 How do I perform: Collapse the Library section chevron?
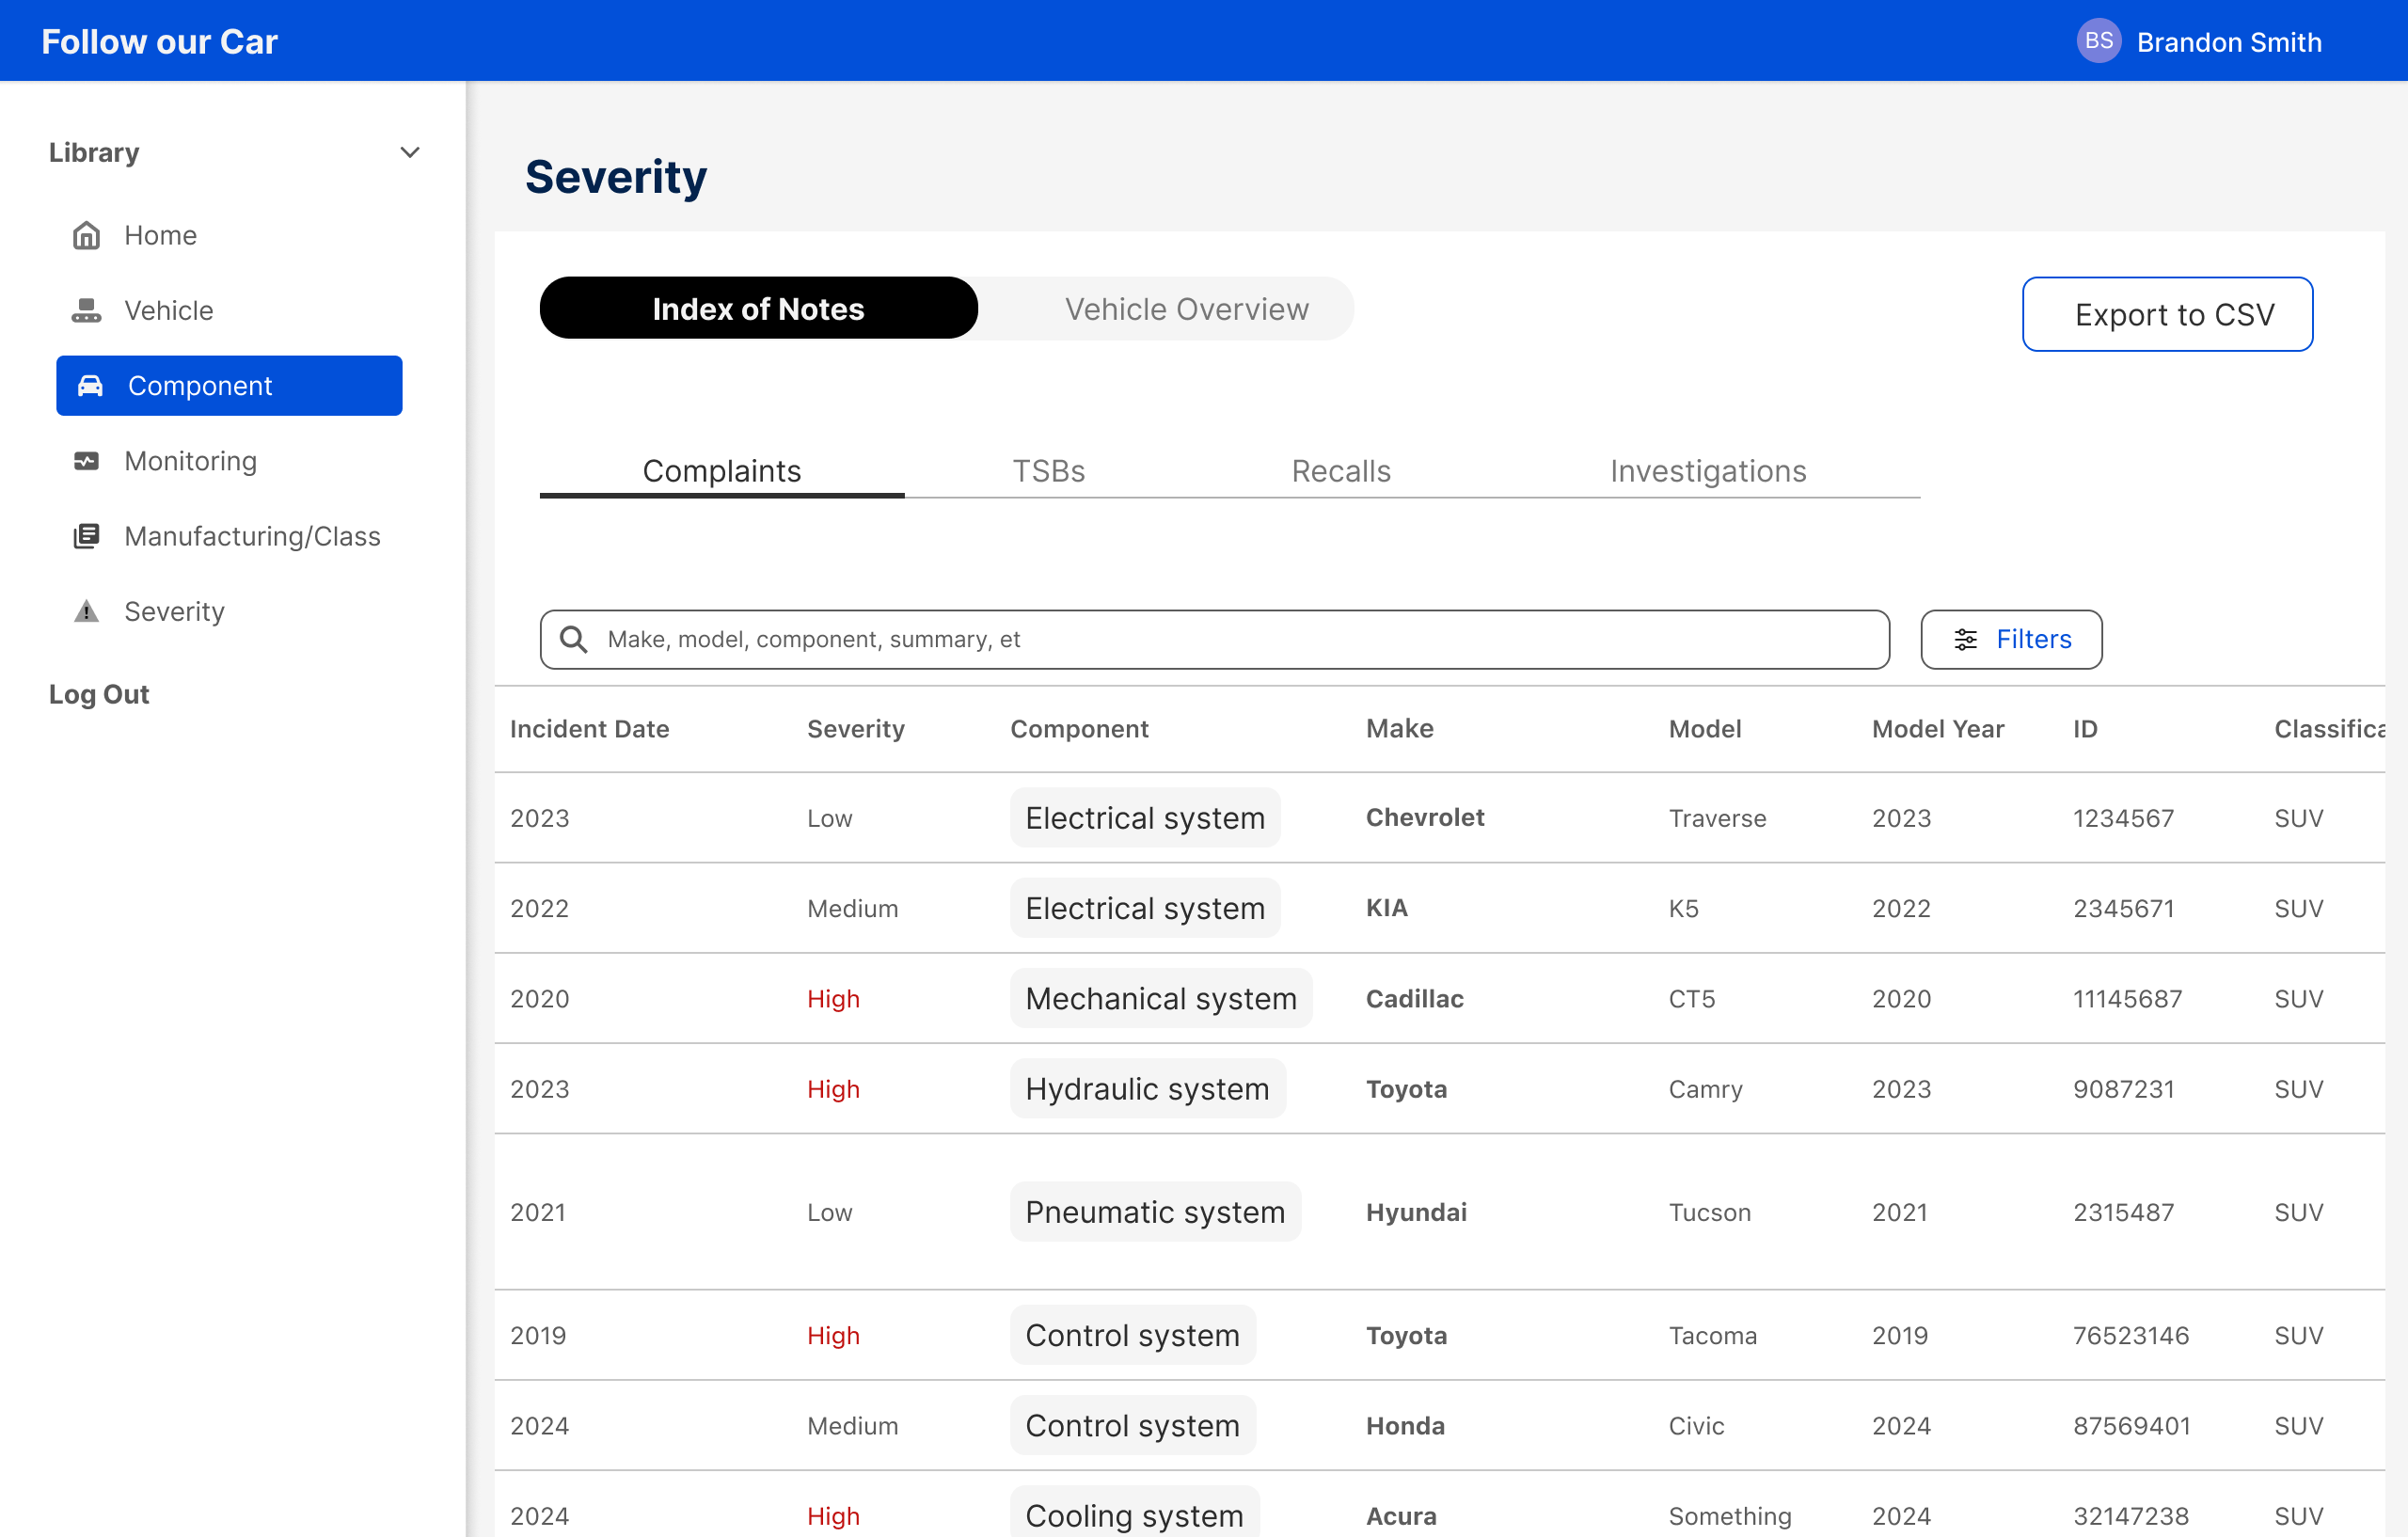tap(410, 153)
